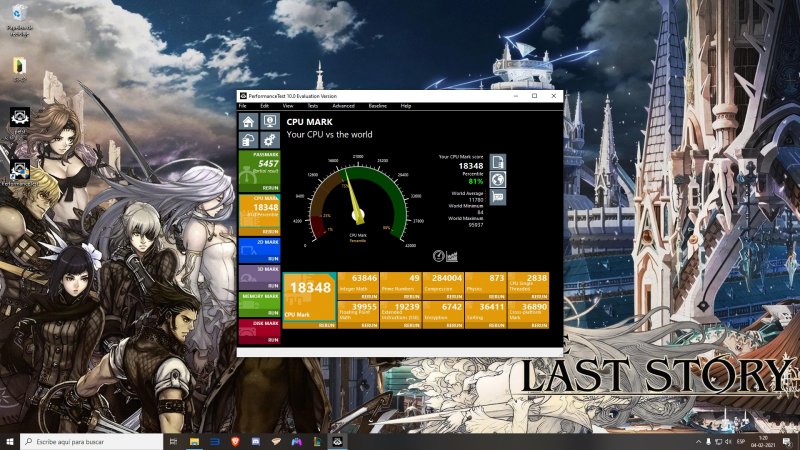Screen dimensions: 800x450
Task: Rerun the Compression test
Action: coord(454,296)
